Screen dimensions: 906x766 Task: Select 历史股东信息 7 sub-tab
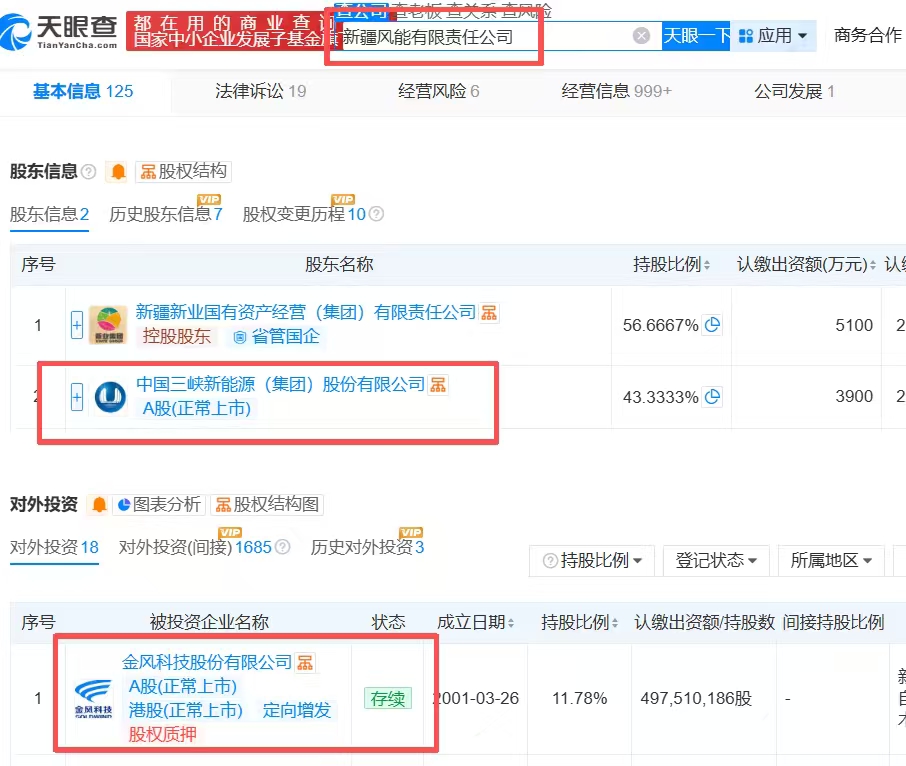pos(166,214)
